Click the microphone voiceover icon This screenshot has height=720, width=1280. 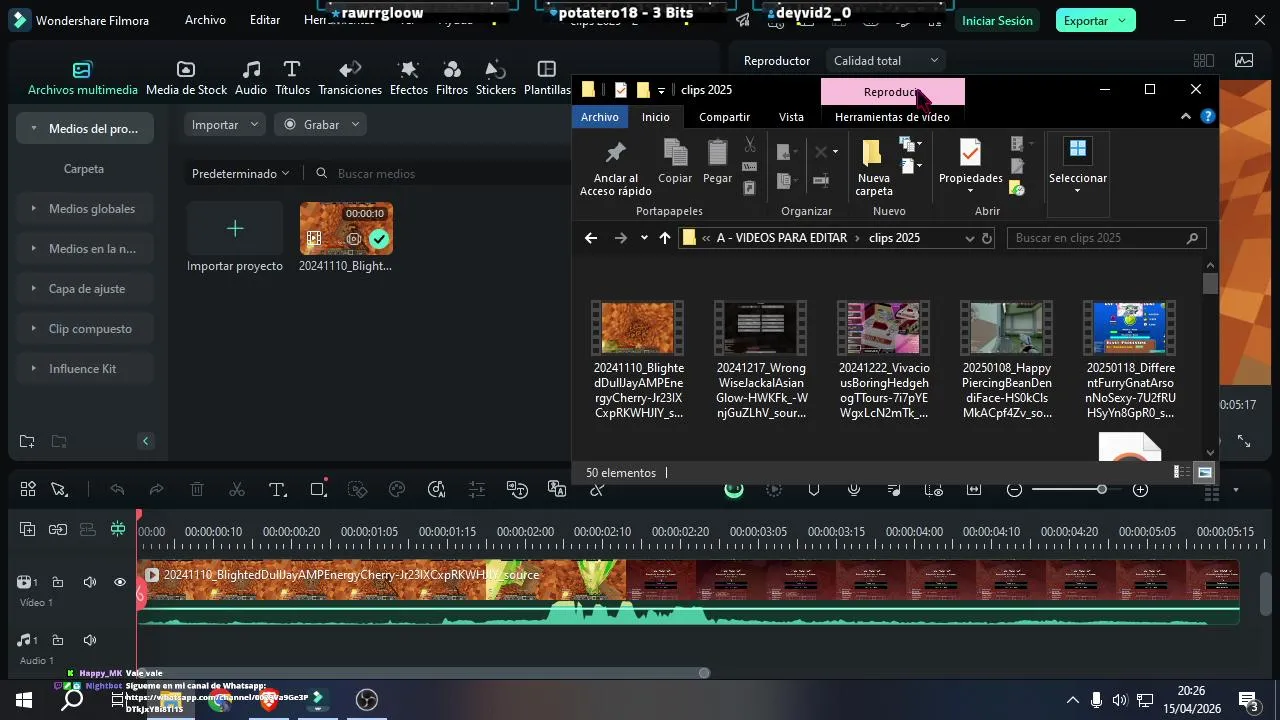click(x=854, y=490)
